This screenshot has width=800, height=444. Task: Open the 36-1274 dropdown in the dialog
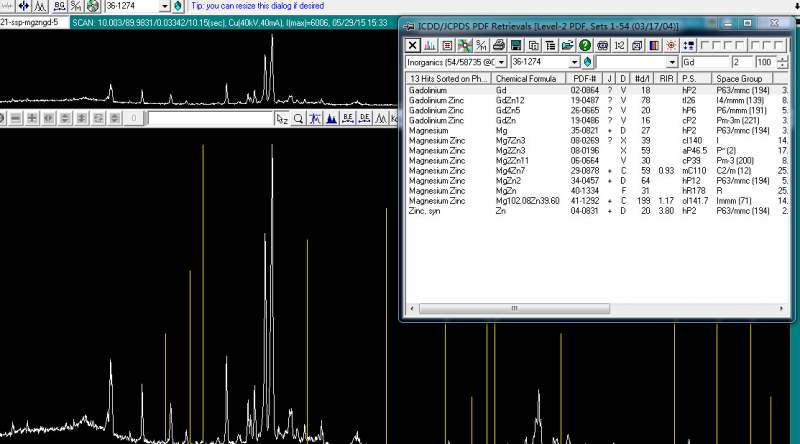[x=574, y=62]
